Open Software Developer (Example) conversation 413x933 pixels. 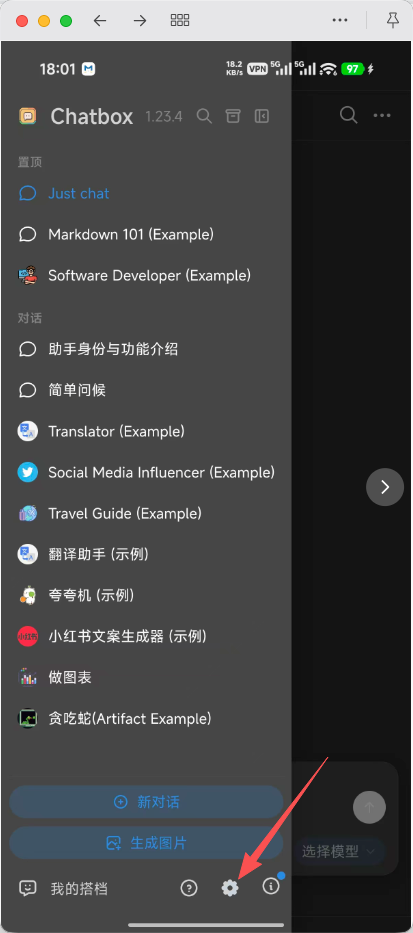(x=146, y=275)
